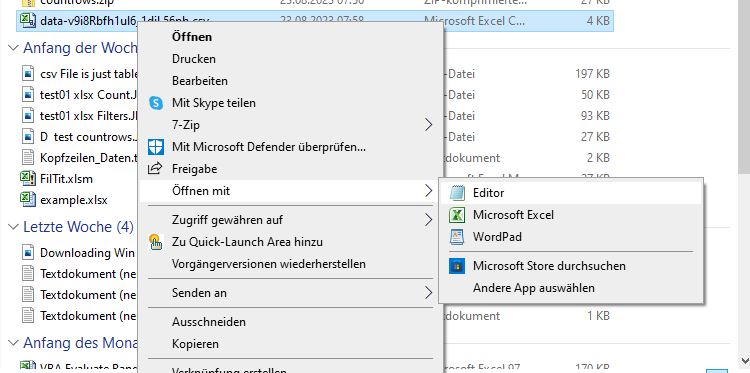Expand the 7-Zip submenu arrow

tap(429, 125)
